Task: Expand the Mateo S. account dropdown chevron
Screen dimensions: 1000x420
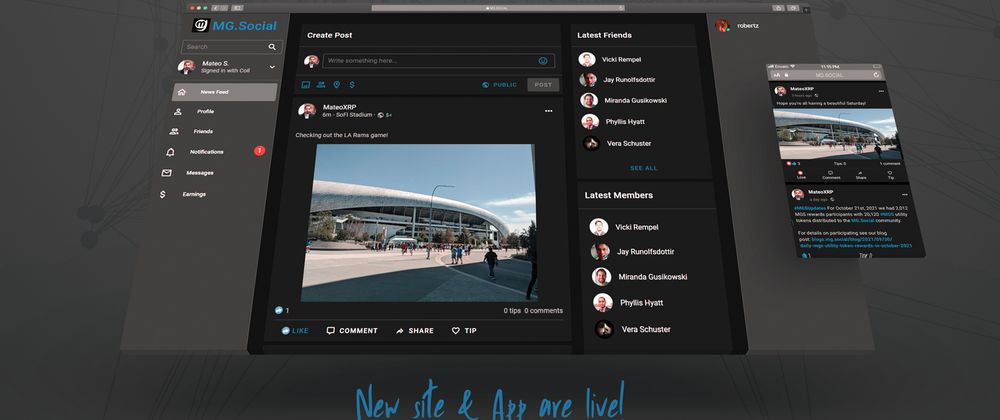Action: point(272,67)
